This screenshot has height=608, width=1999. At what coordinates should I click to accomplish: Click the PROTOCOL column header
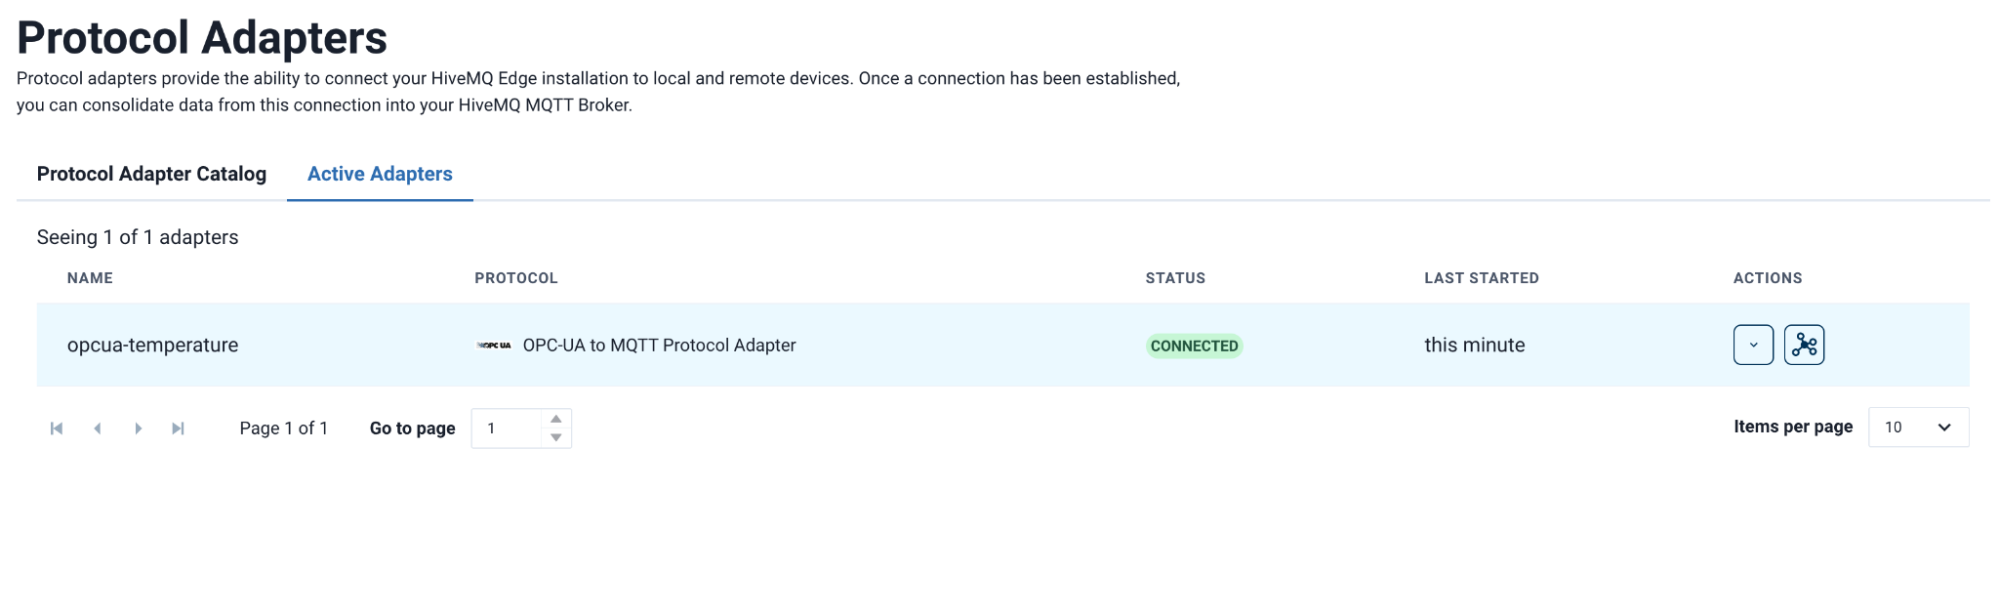tap(516, 278)
